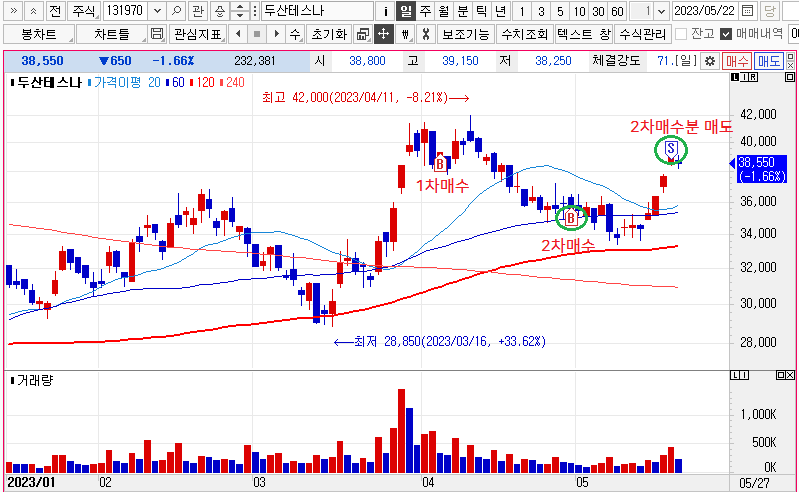Select the 일 daily period toggle
Viewport: 799px width, 492px height.
click(x=406, y=11)
